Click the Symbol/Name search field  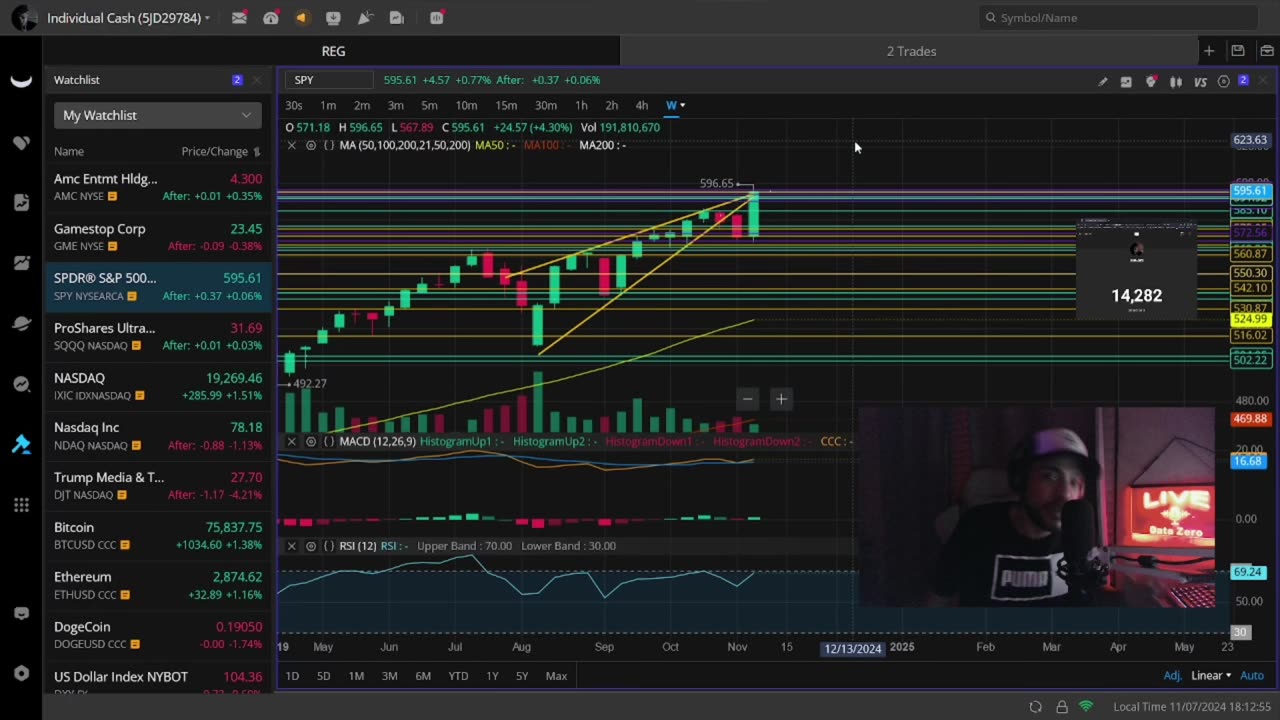1118,18
